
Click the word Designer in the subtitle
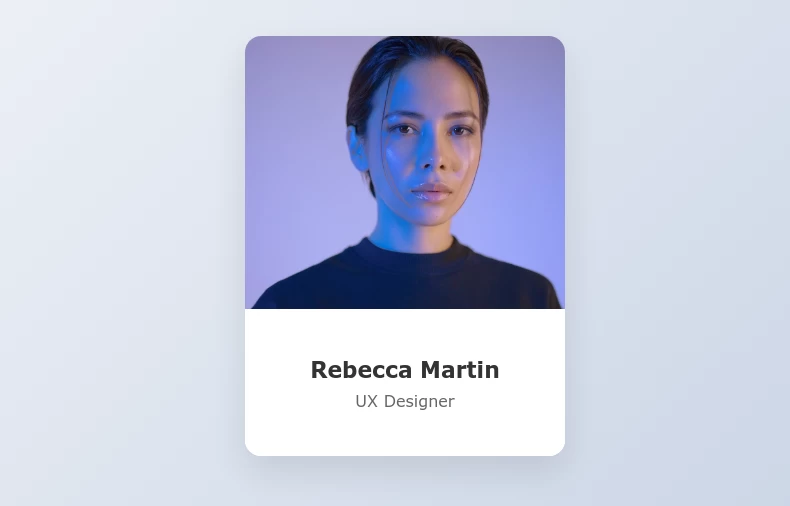(419, 401)
